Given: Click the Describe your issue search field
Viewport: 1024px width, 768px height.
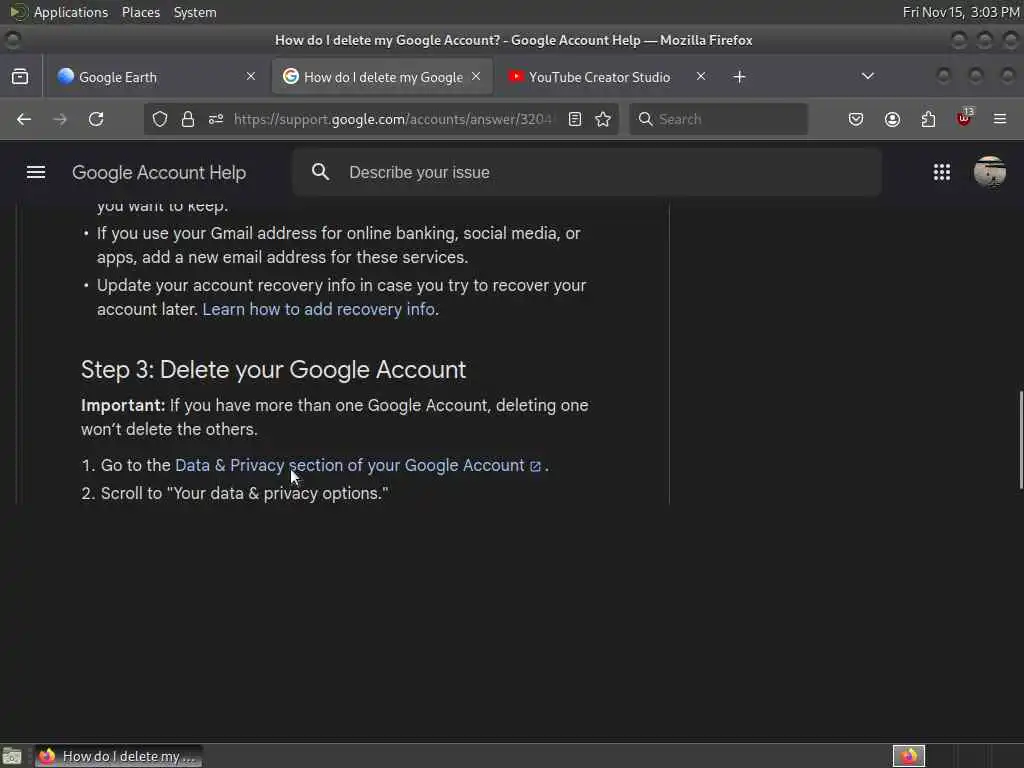Looking at the screenshot, I should [x=586, y=172].
